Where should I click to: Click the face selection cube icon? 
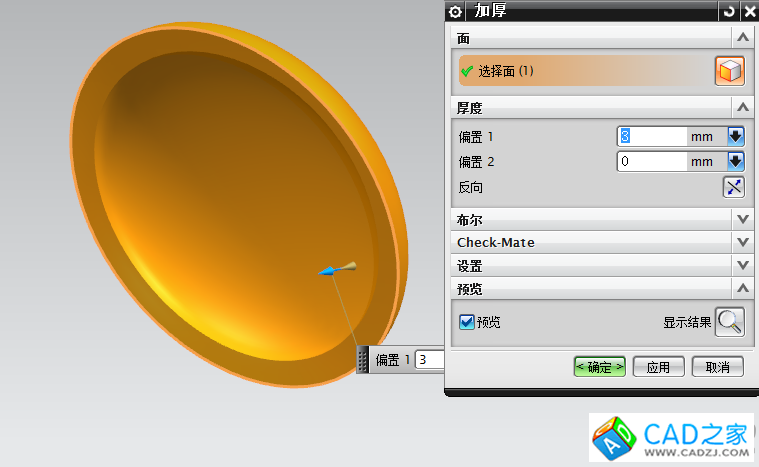(x=729, y=71)
